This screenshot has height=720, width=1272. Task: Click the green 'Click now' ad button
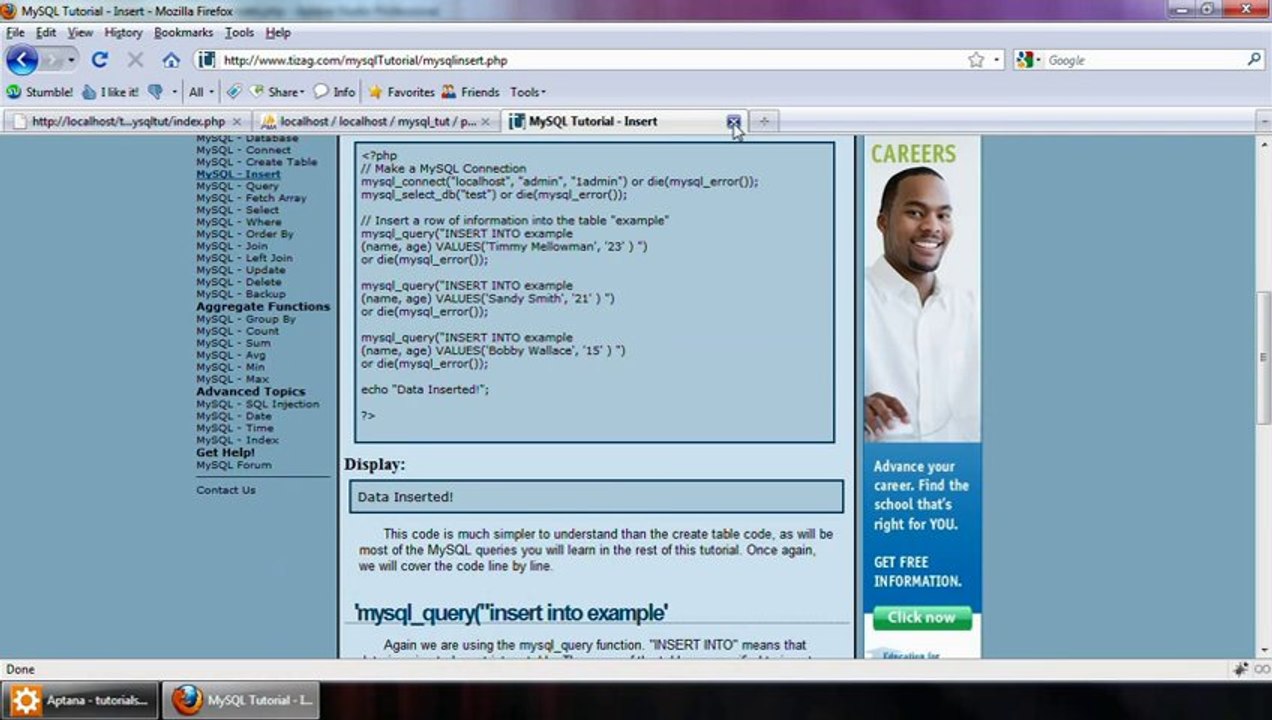(x=922, y=617)
